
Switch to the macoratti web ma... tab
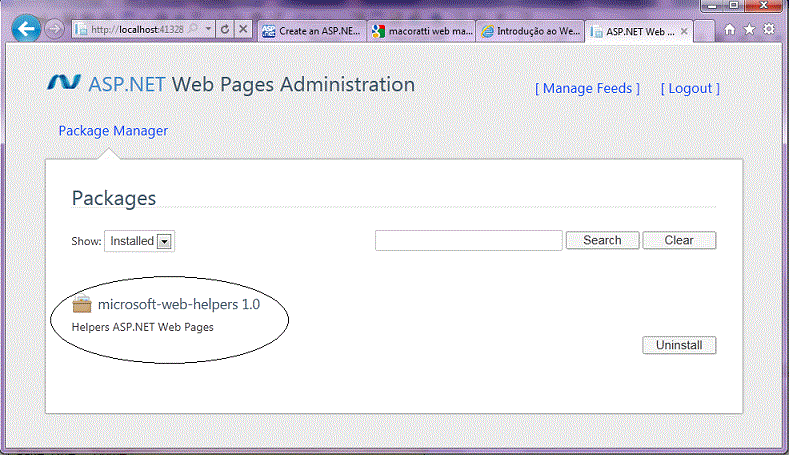(x=422, y=31)
